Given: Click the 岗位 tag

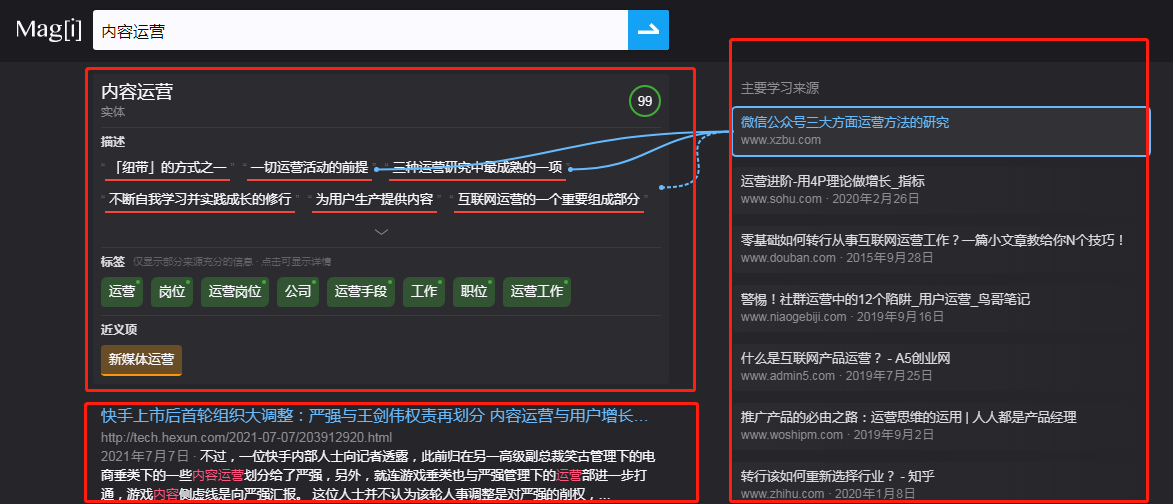Looking at the screenshot, I should 172,292.
